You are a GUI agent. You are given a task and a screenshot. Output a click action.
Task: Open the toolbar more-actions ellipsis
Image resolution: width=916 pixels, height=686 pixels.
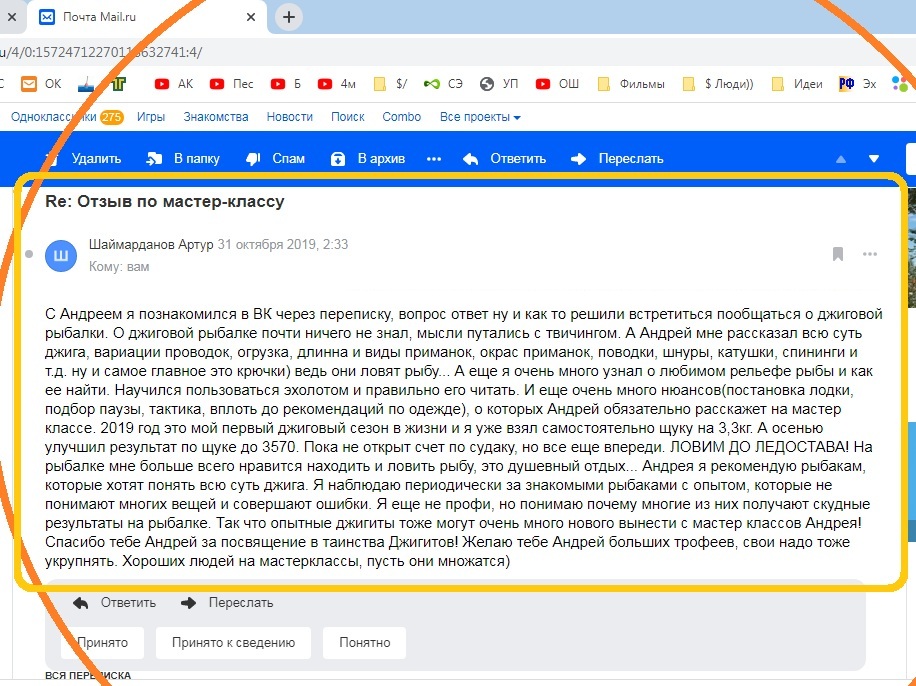point(434,159)
